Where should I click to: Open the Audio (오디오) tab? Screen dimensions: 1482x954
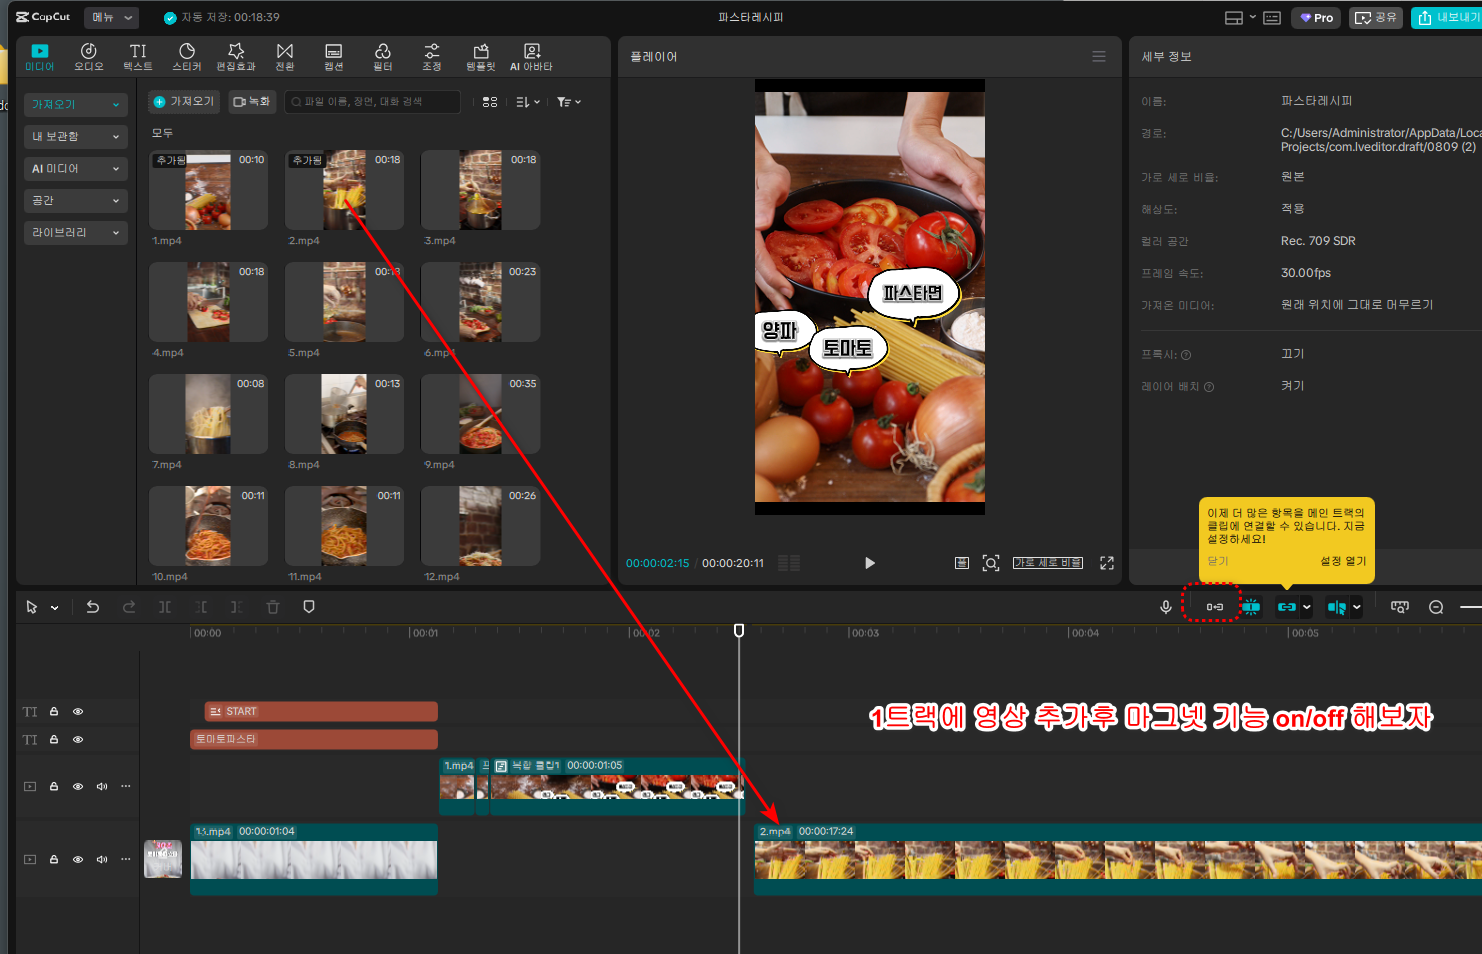88,57
